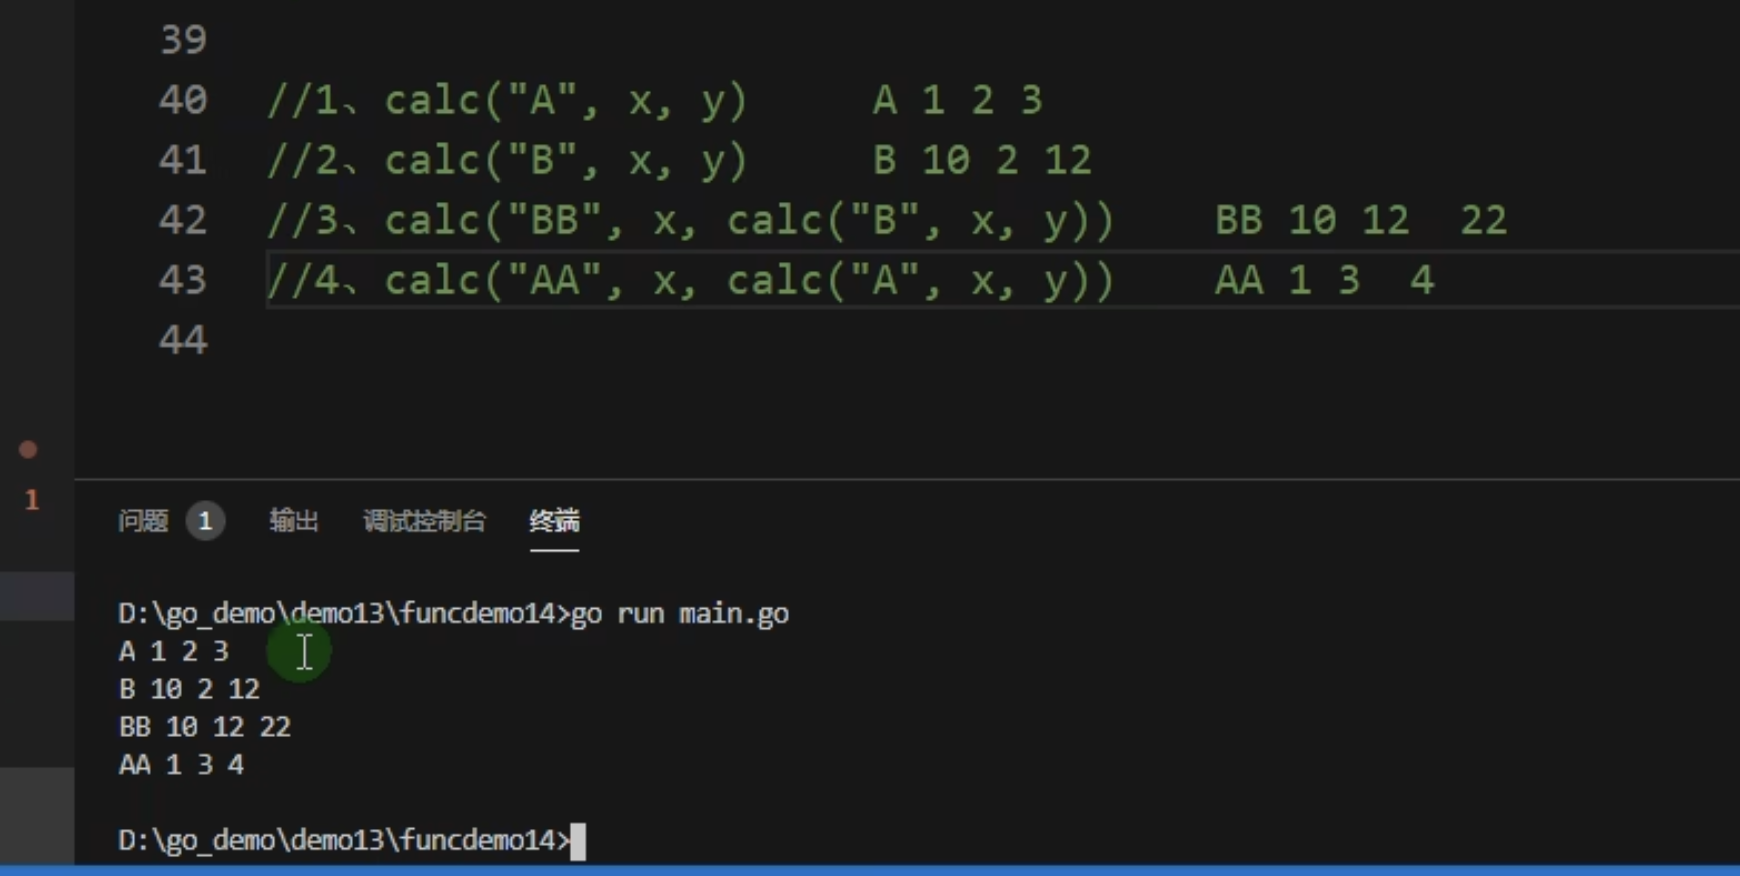Viewport: 1740px width, 876px height.
Task: Click line number 44 in the gutter
Action: coord(183,340)
